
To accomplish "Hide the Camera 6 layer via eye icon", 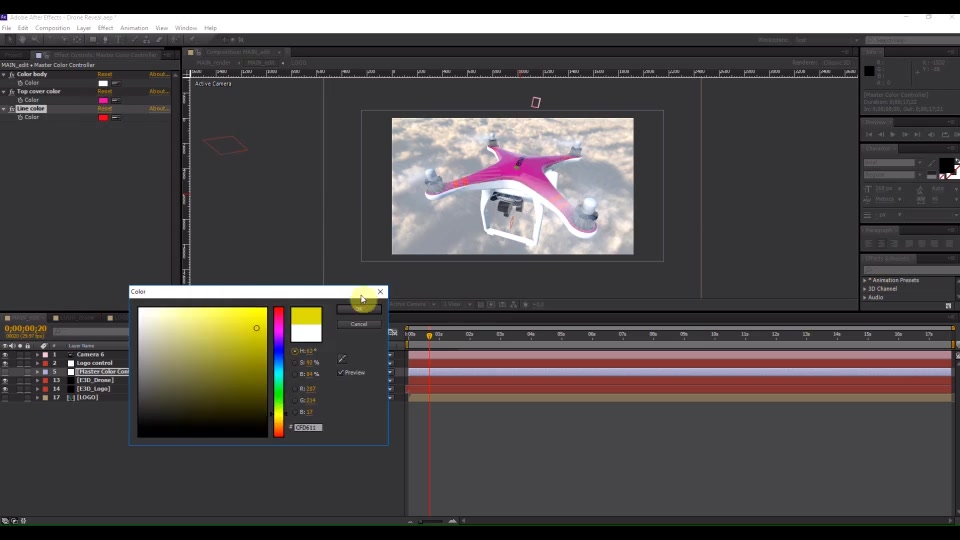I will pyautogui.click(x=5, y=354).
